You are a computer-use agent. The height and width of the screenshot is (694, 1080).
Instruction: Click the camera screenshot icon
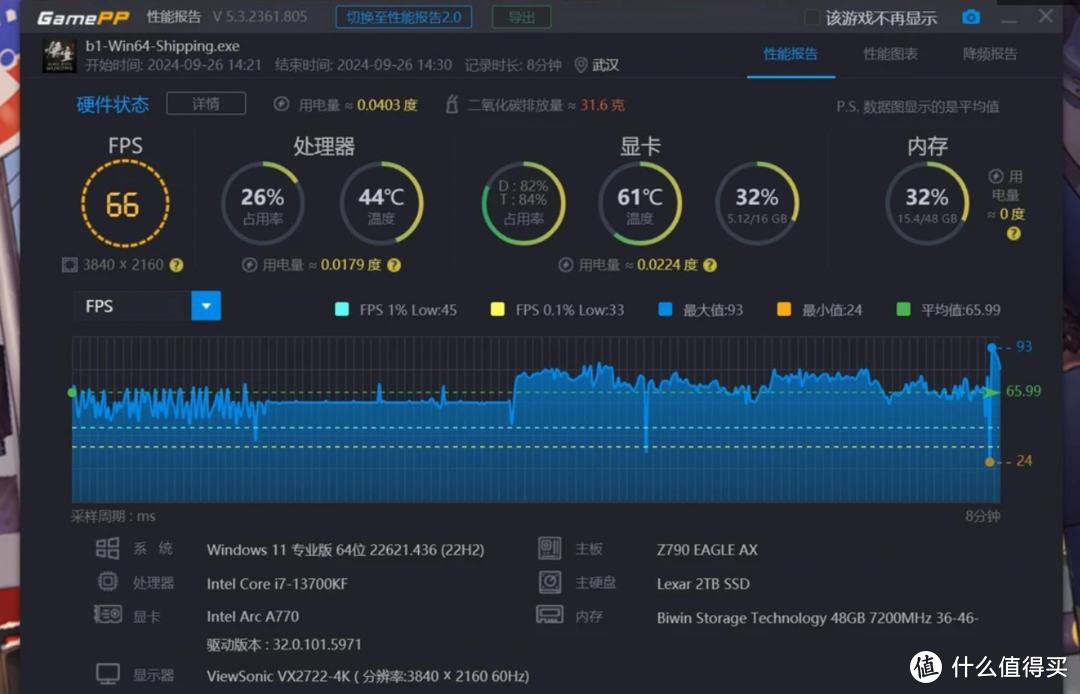click(x=970, y=17)
